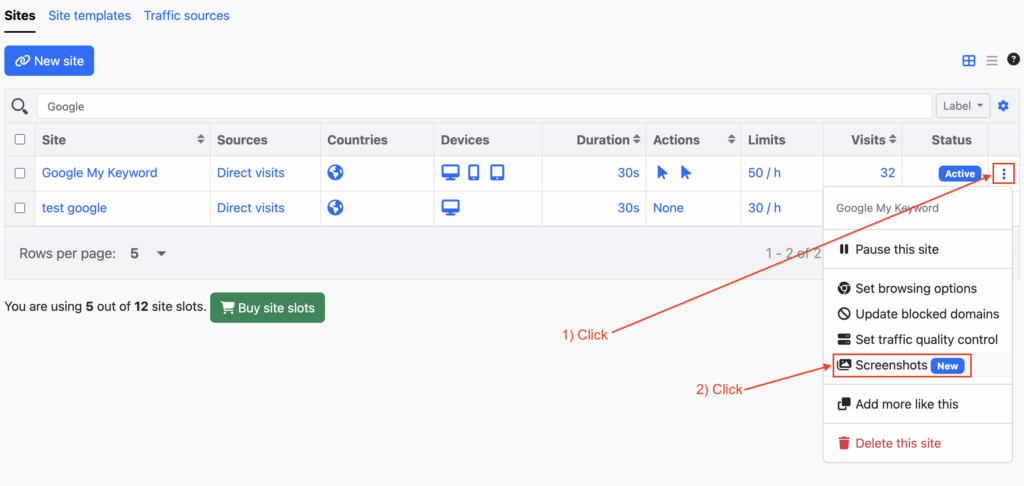Sort by Duration column arrows
Image resolution: width=1024 pixels, height=486 pixels.
point(636,140)
